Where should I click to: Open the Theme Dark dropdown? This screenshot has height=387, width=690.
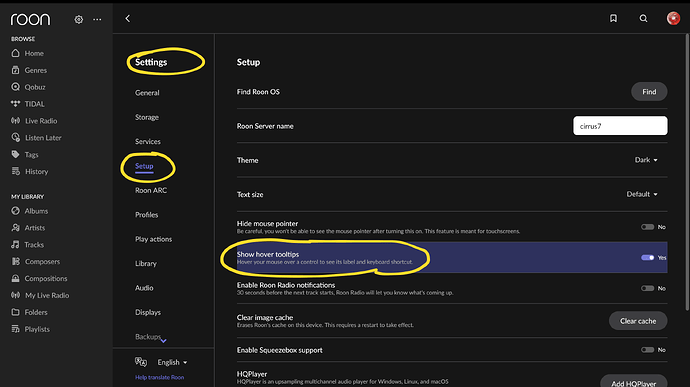click(x=646, y=160)
